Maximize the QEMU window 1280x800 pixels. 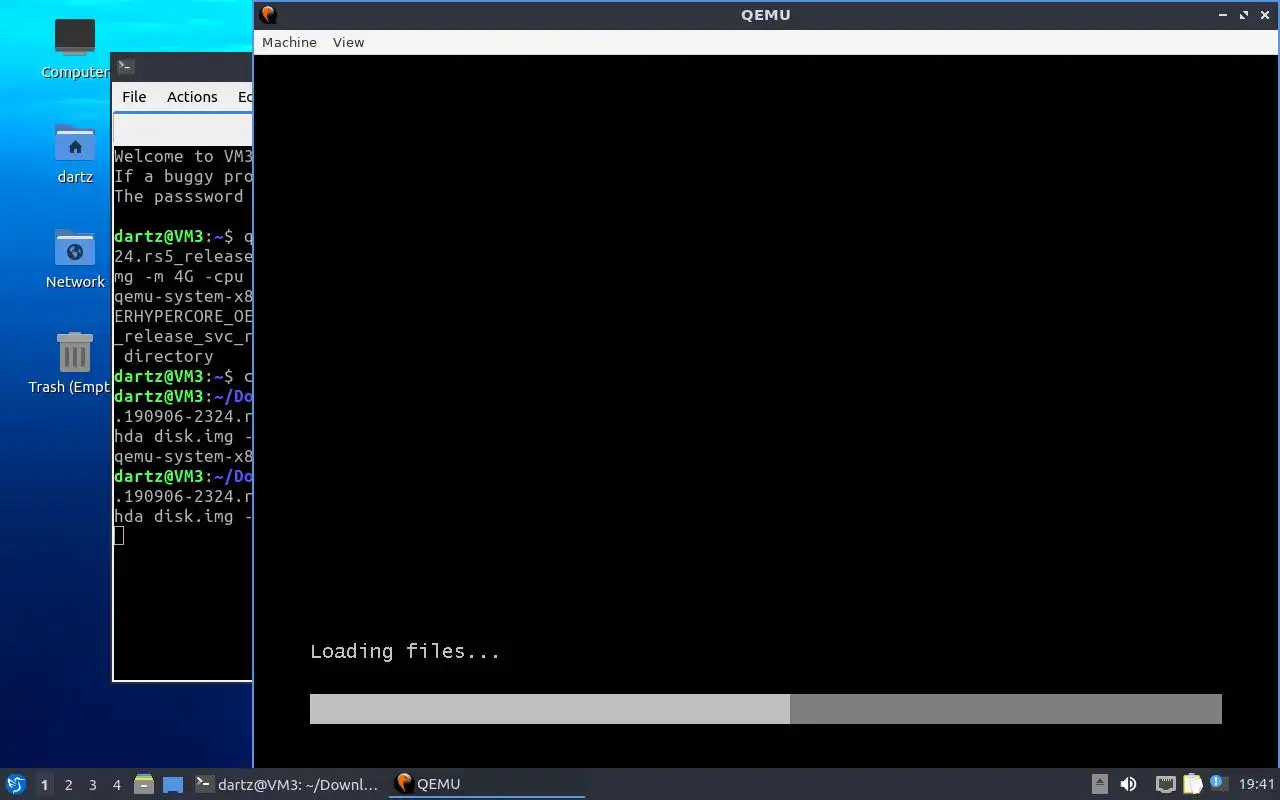[x=1244, y=15]
